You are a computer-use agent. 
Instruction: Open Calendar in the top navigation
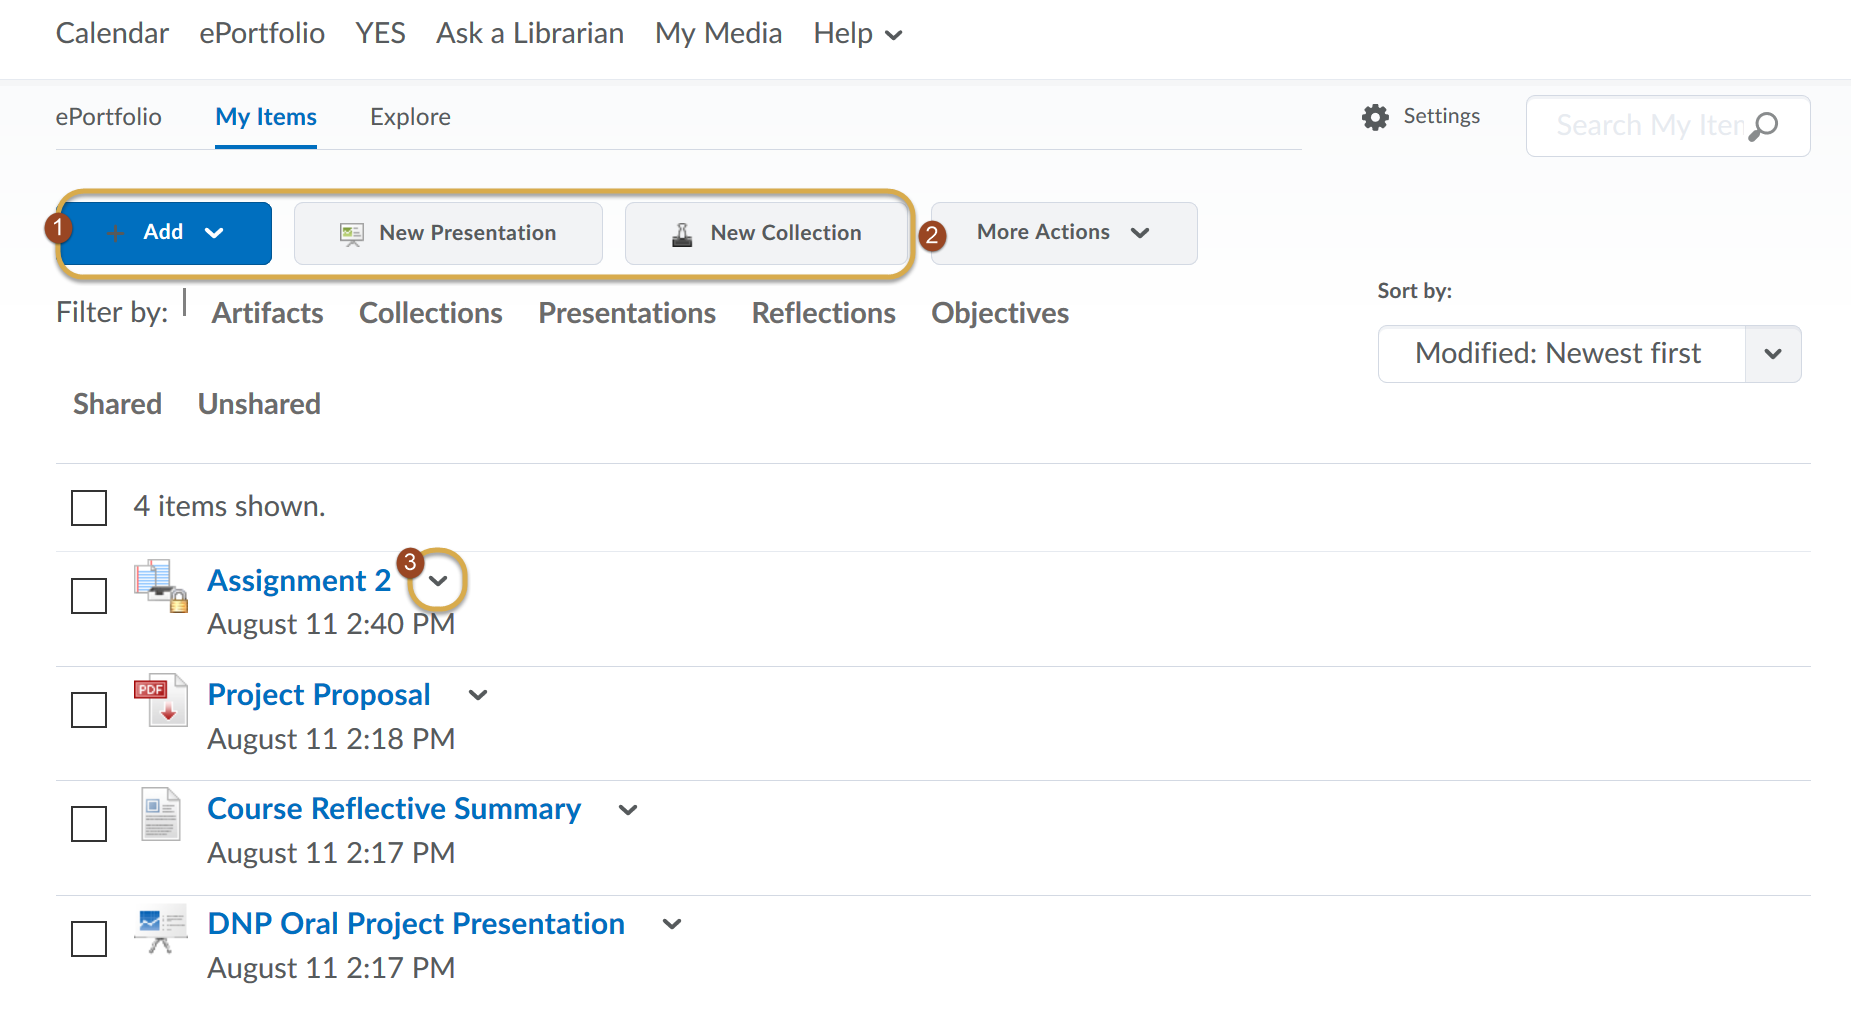[112, 34]
